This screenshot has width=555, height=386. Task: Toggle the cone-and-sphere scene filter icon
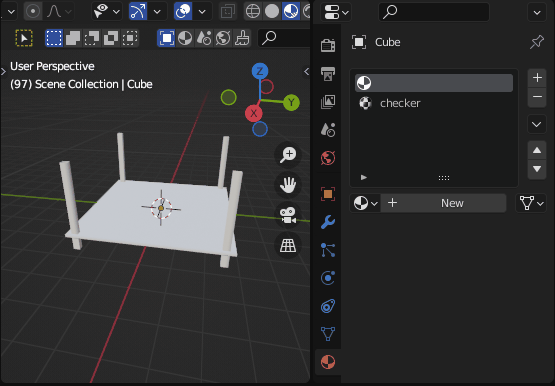[x=204, y=38]
